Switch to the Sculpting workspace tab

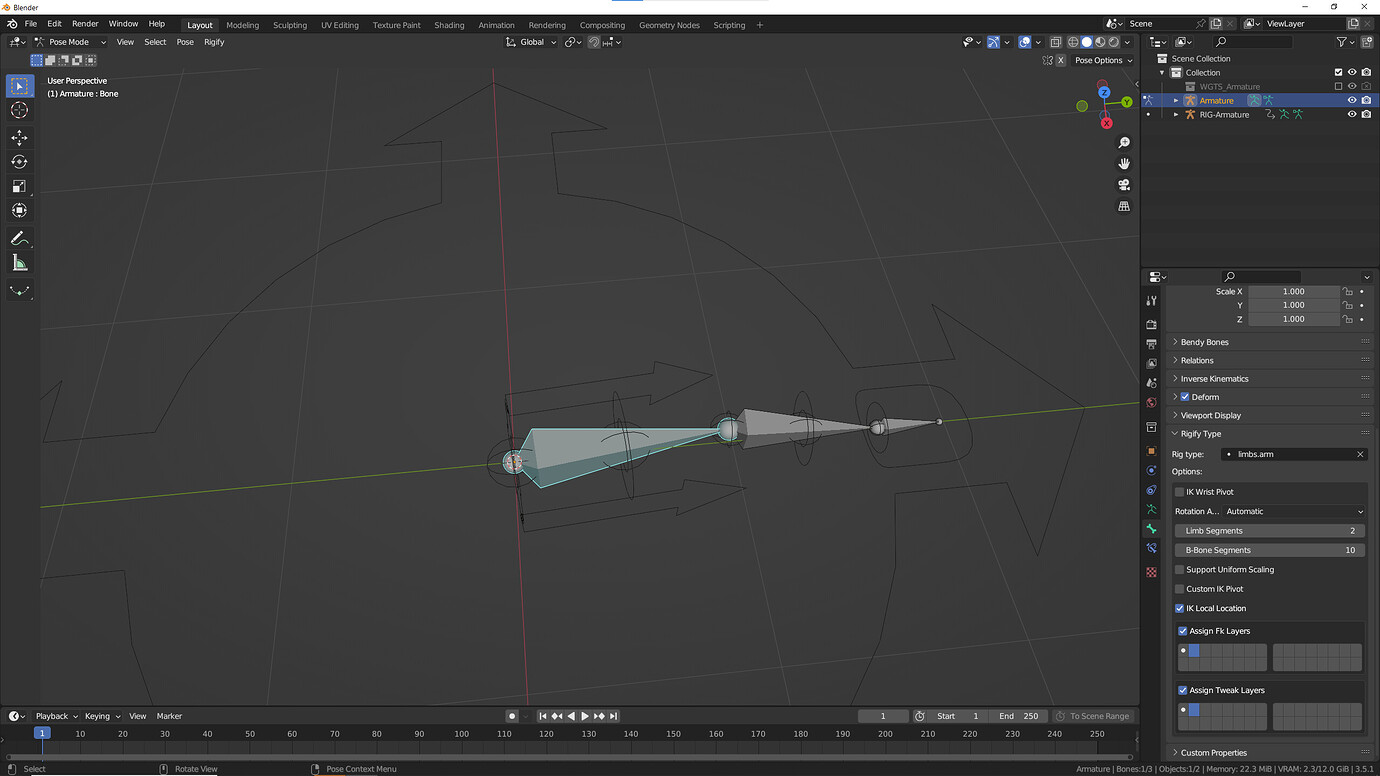pyautogui.click(x=290, y=25)
